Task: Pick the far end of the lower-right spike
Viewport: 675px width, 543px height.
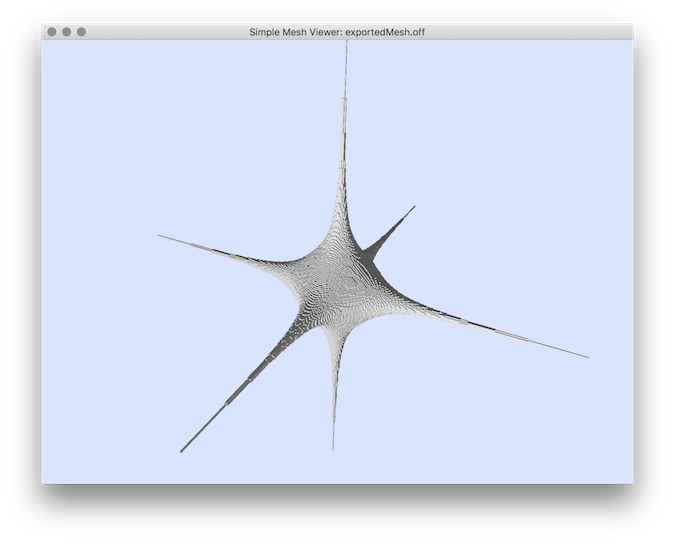Action: coord(586,356)
